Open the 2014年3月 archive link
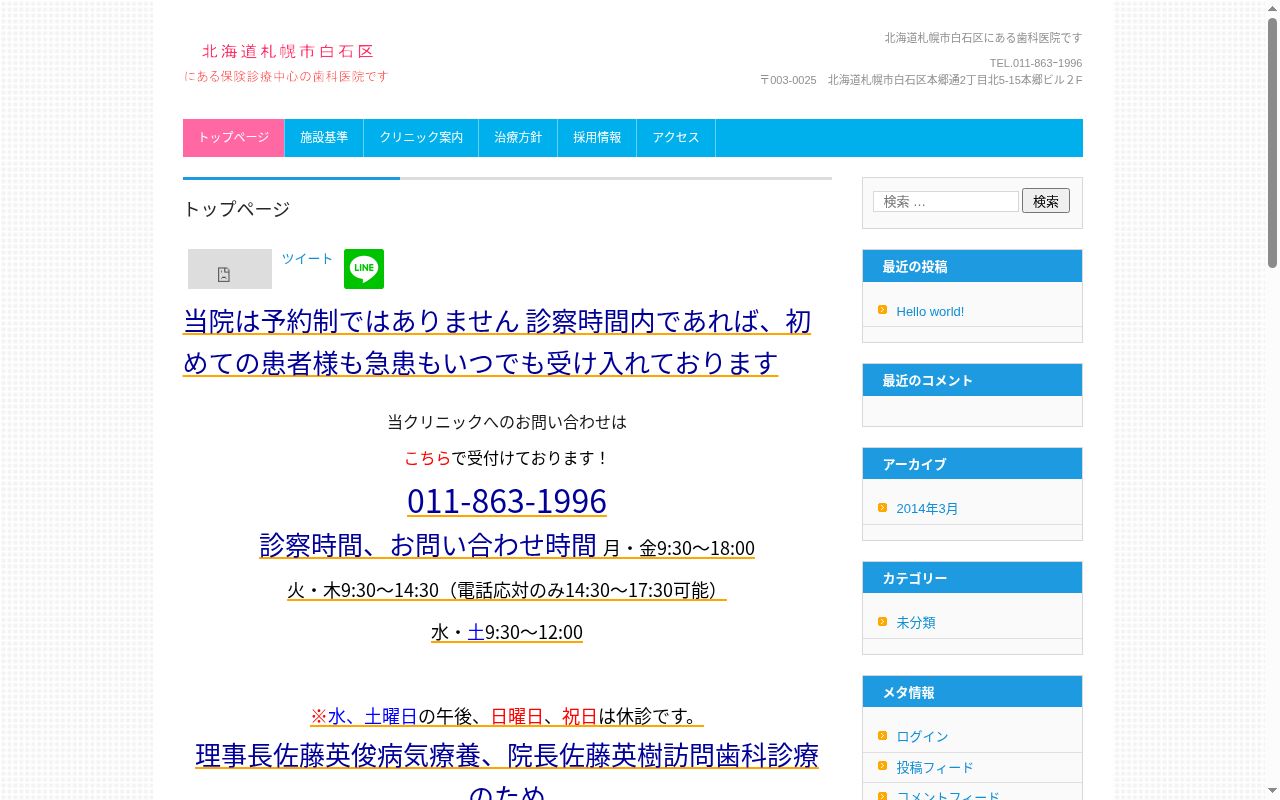This screenshot has width=1280, height=800. click(927, 508)
